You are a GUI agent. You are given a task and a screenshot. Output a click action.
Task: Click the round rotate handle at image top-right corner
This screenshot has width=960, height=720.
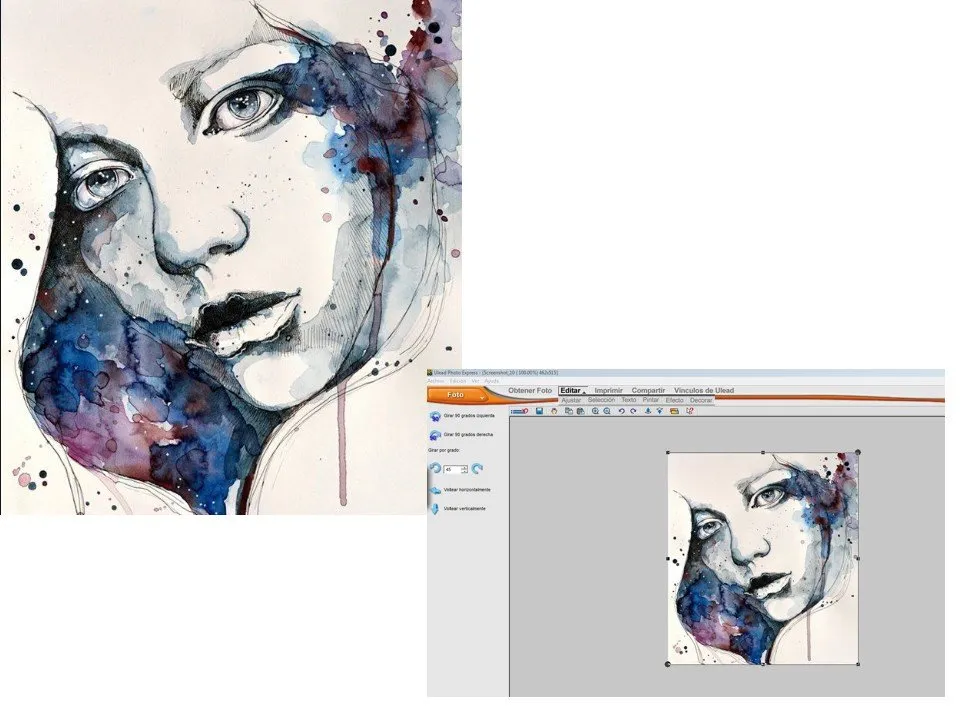858,452
